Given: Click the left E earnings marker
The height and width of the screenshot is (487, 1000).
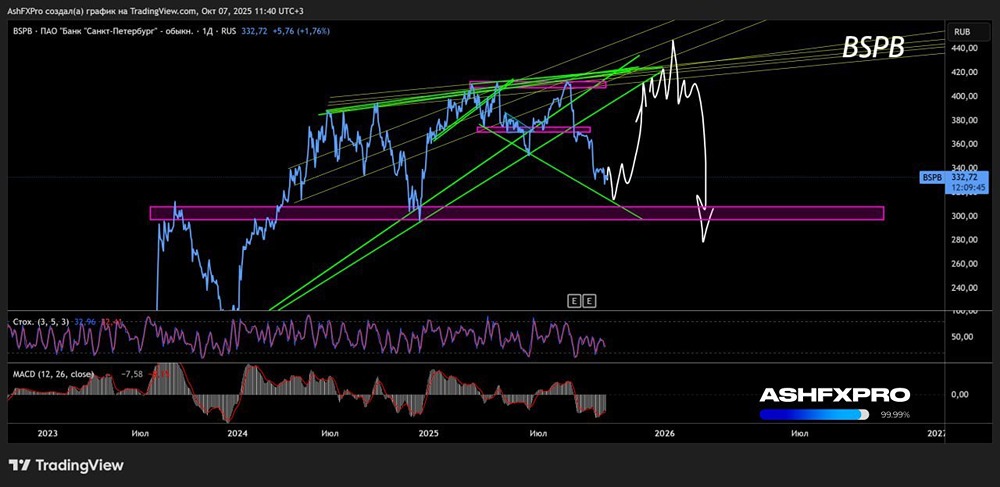Looking at the screenshot, I should pos(574,301).
